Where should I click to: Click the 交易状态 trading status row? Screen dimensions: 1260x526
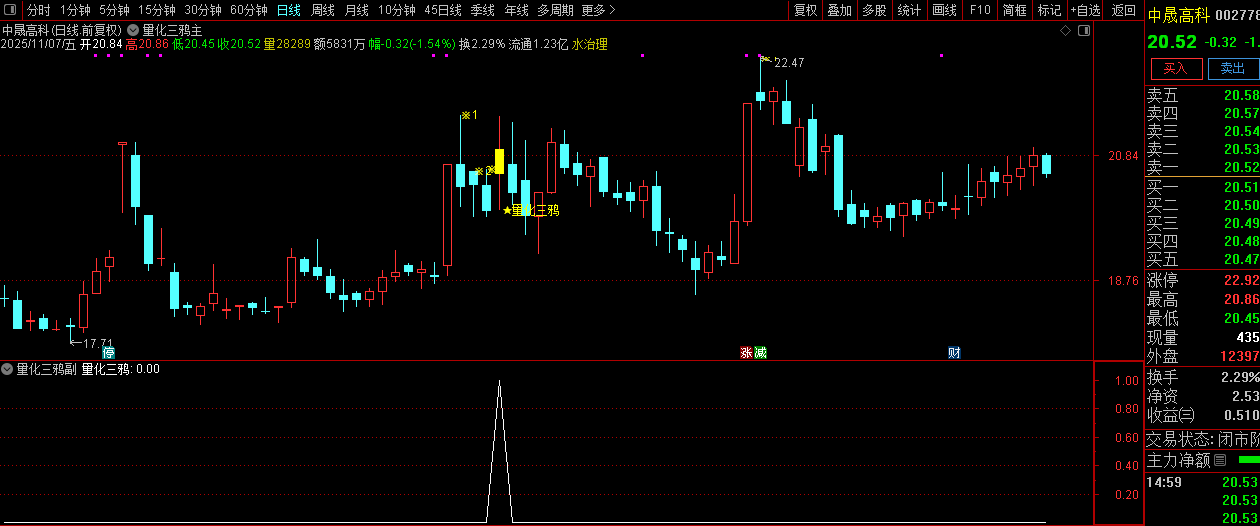click(x=1202, y=439)
